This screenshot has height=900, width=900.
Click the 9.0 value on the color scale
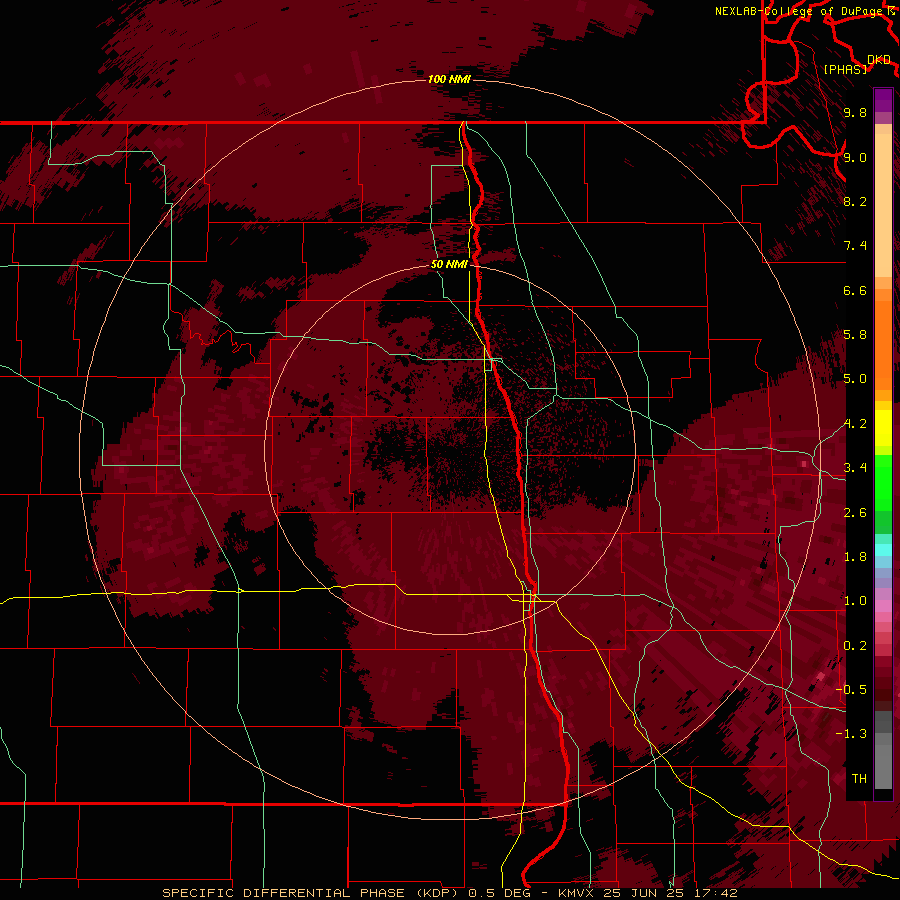pos(855,157)
